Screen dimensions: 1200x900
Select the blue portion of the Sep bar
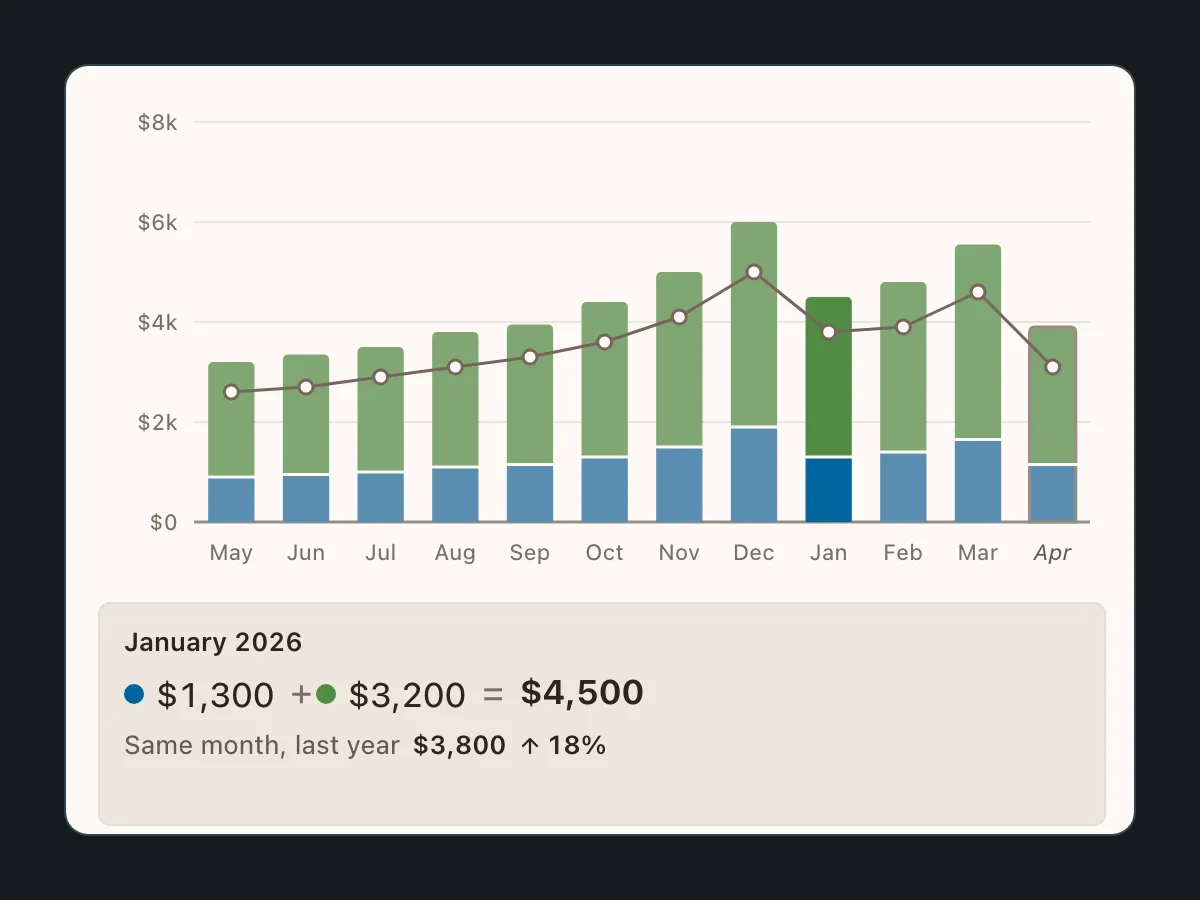[530, 494]
